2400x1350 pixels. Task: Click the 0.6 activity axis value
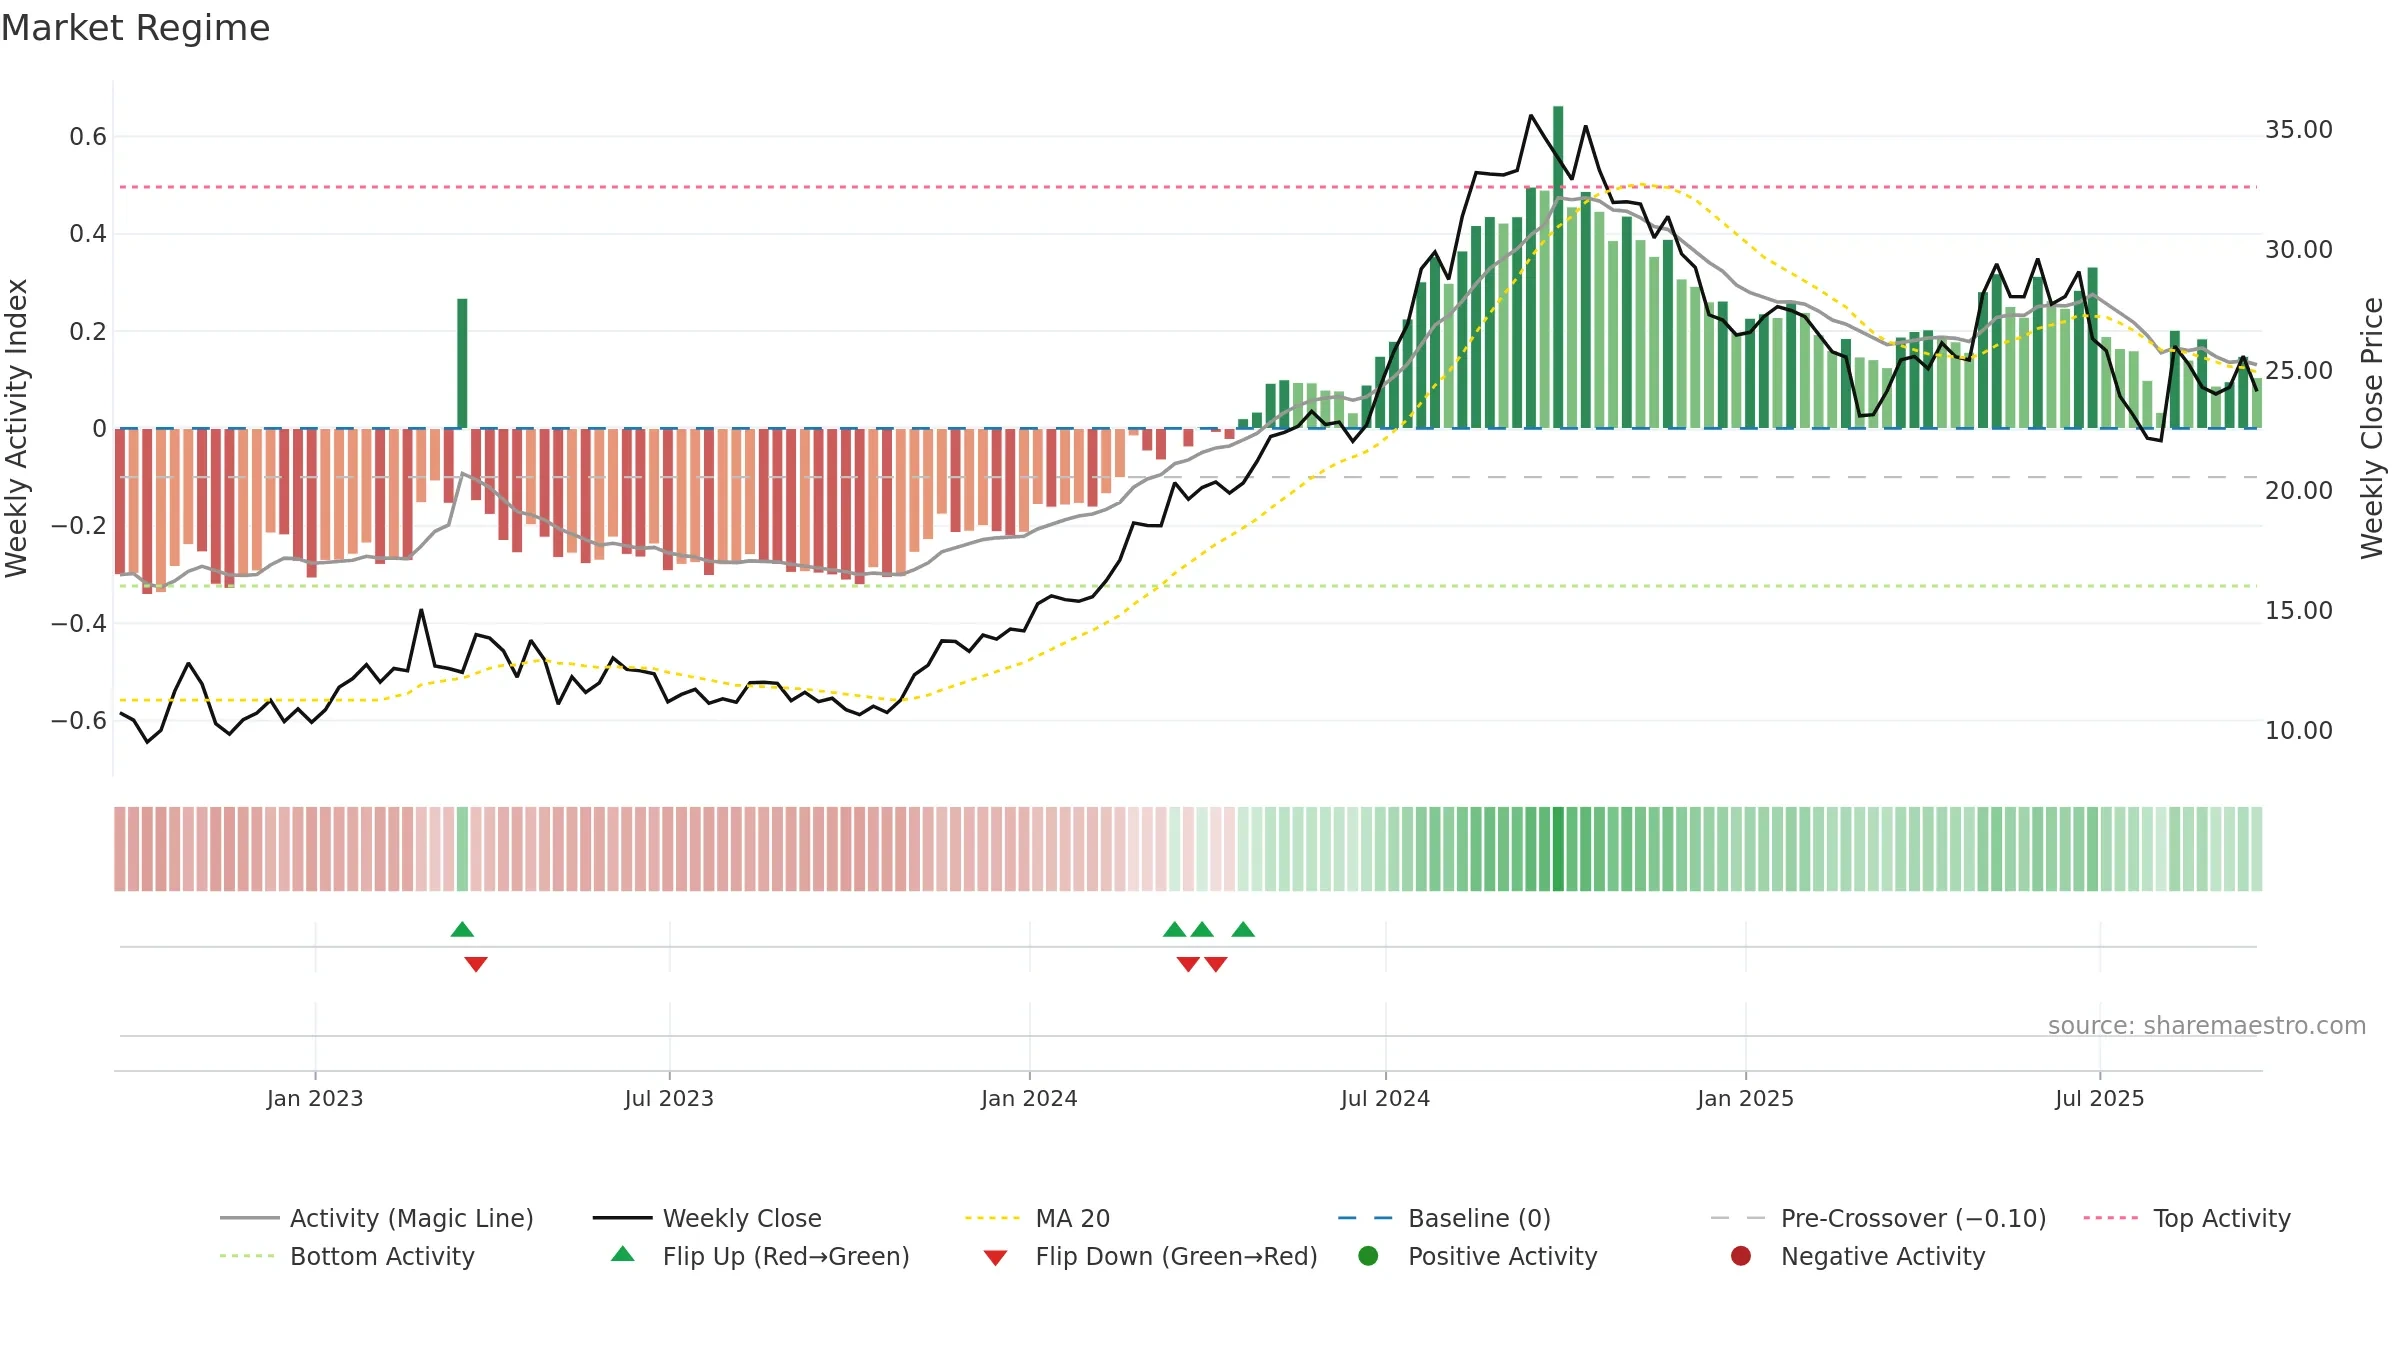coord(88,137)
